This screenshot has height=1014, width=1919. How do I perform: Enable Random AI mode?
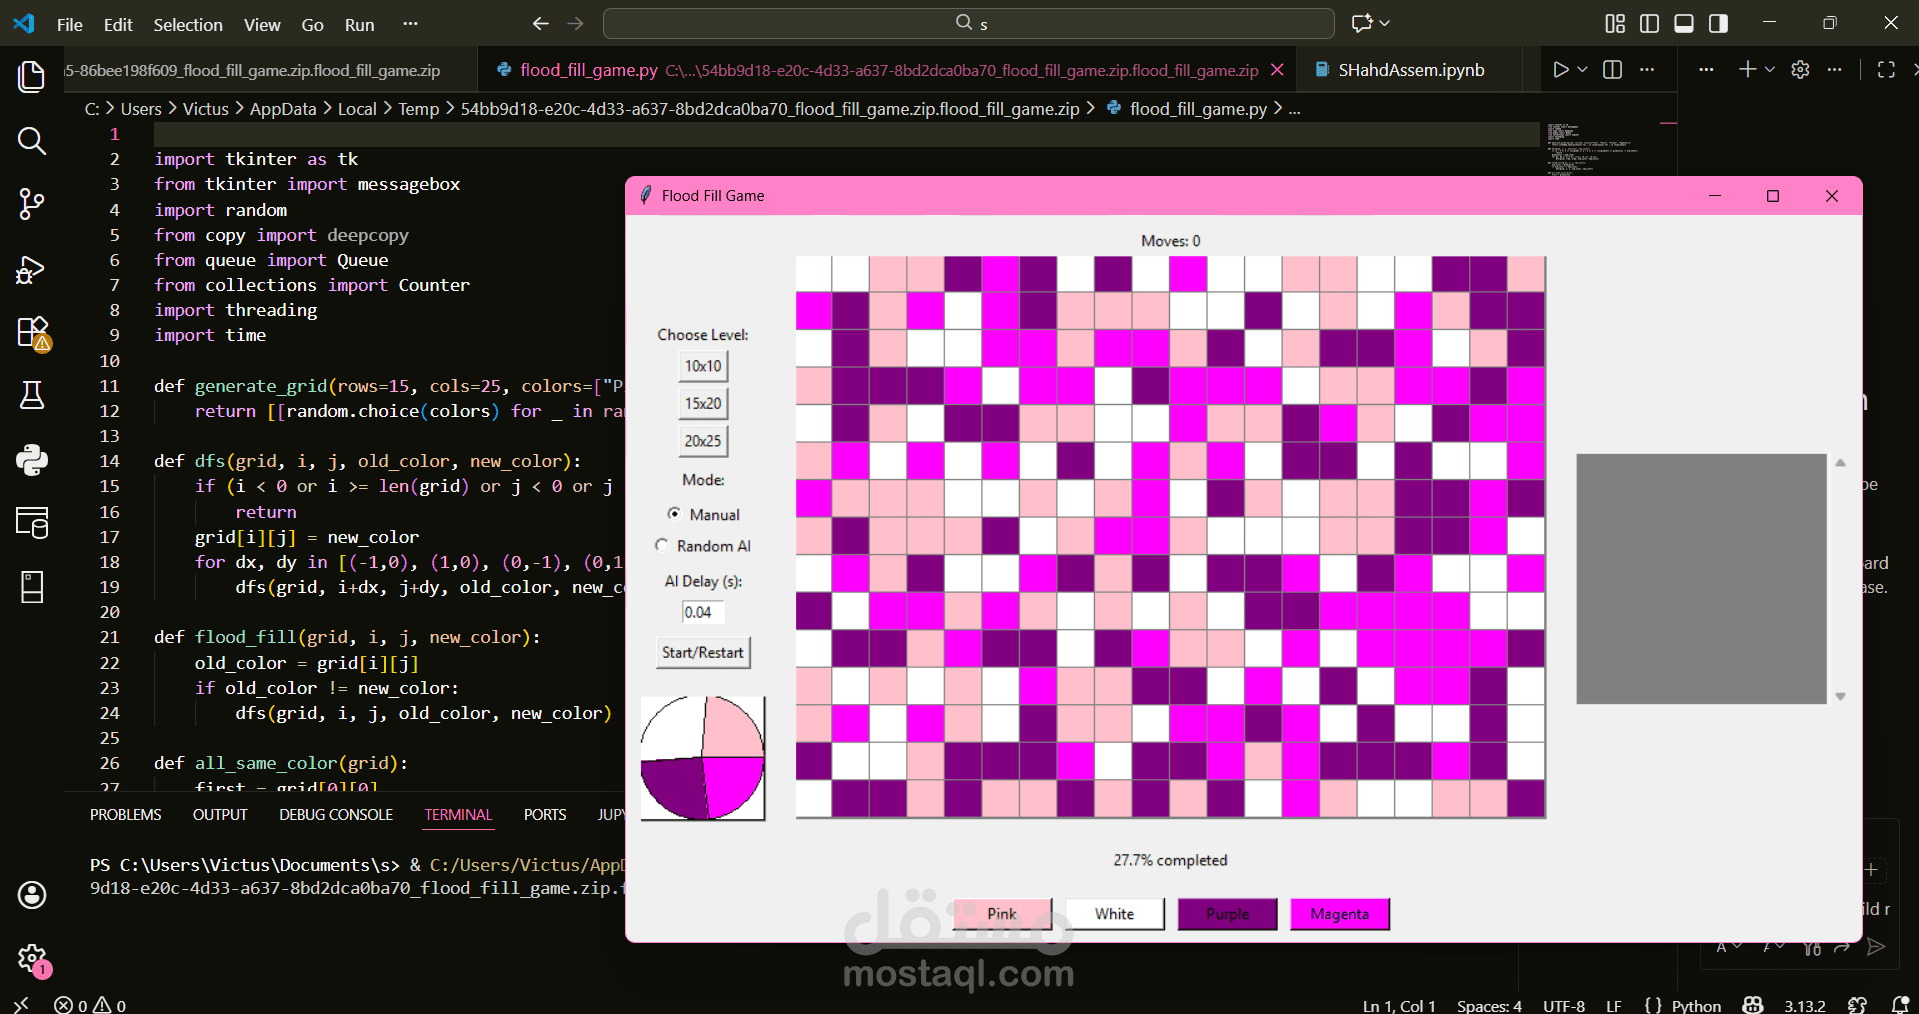(x=661, y=545)
